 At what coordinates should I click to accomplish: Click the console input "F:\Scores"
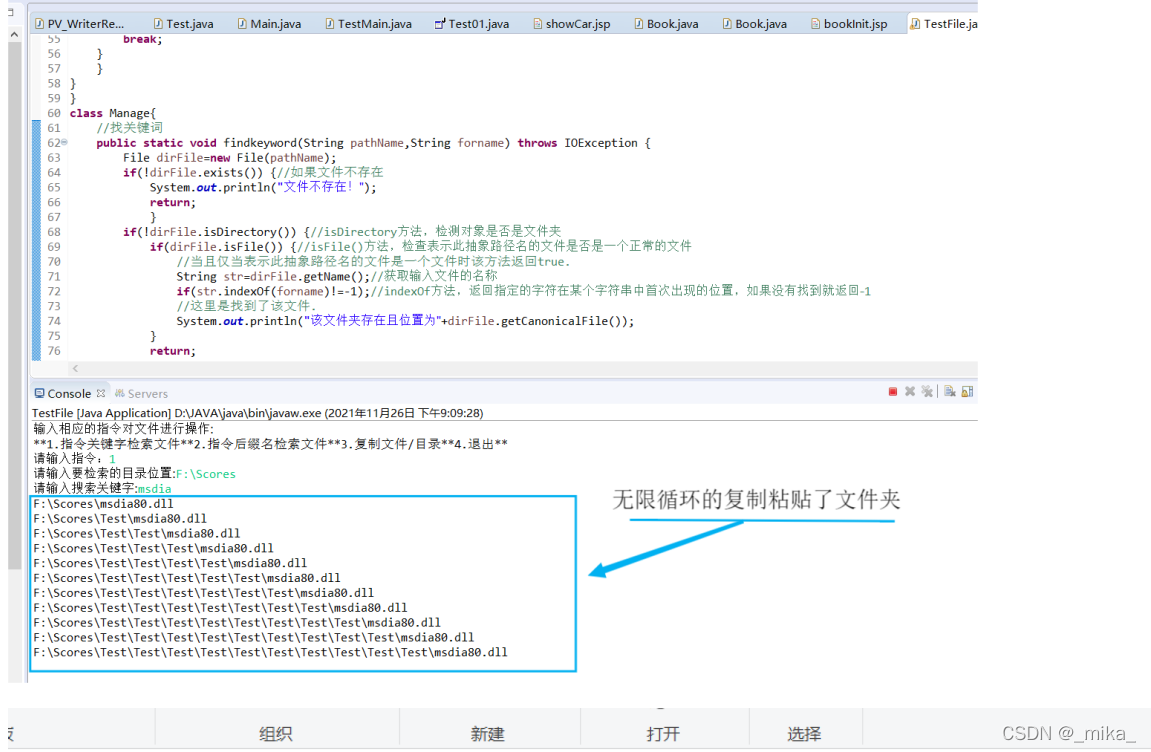click(206, 474)
